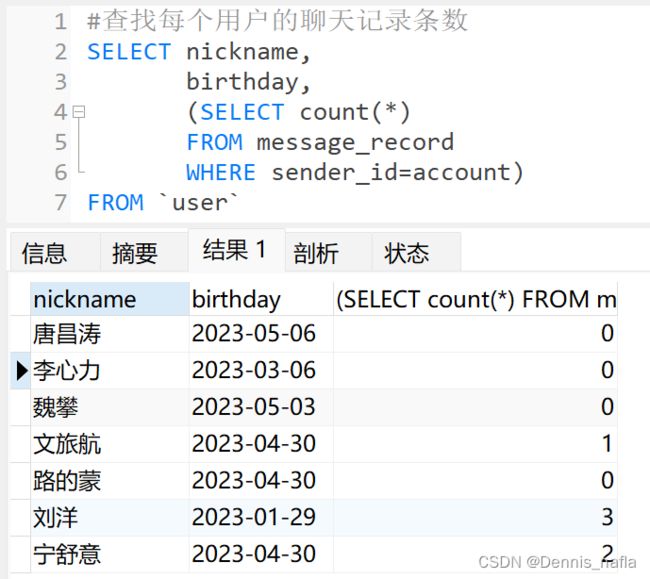Screen dimensions: 650x579
Task: Collapse the subquery code fold at line 4
Action: 79,112
